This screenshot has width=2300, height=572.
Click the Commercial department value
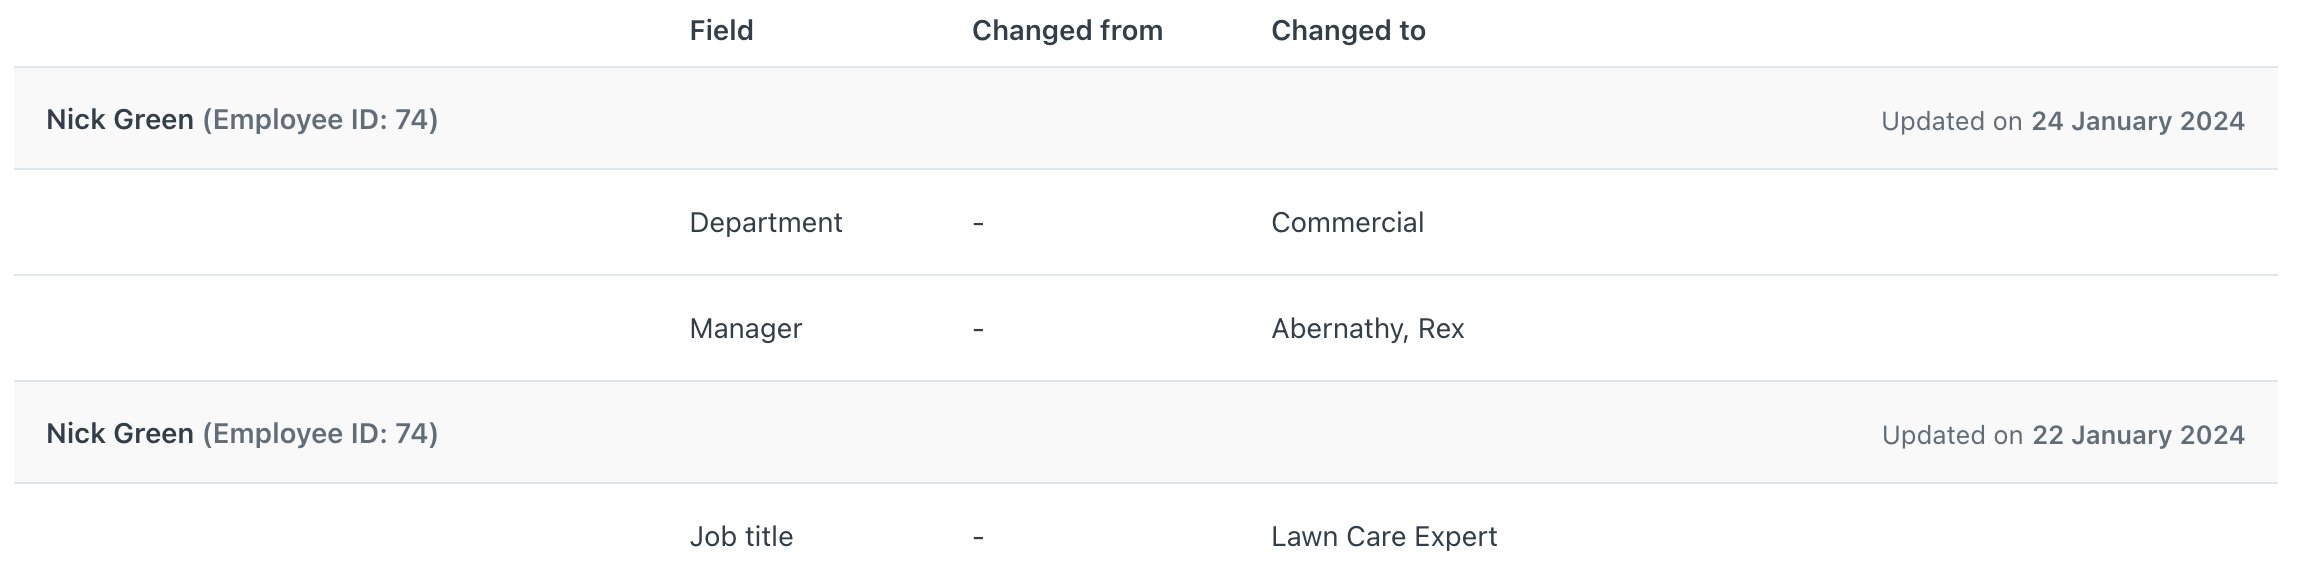point(1347,222)
